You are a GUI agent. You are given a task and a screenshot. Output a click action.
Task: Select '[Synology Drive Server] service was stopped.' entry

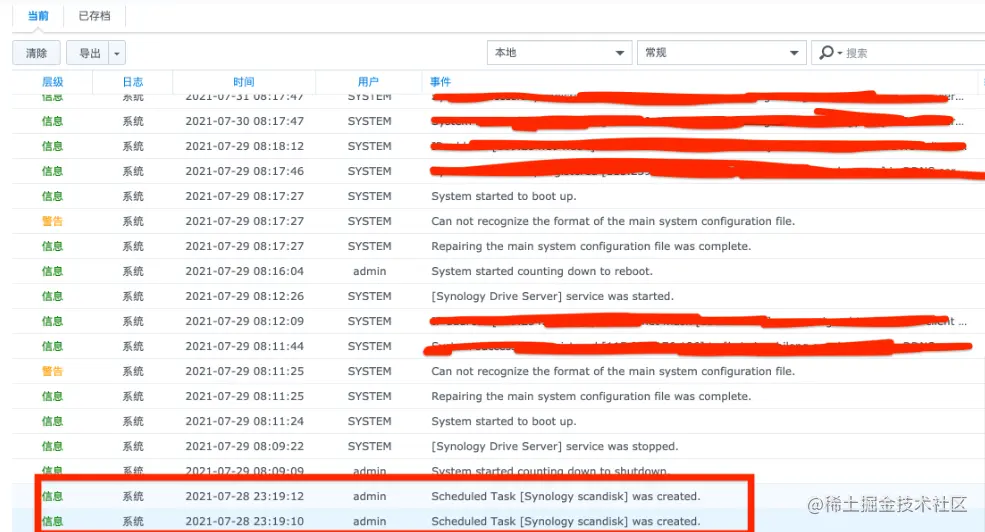499,446
